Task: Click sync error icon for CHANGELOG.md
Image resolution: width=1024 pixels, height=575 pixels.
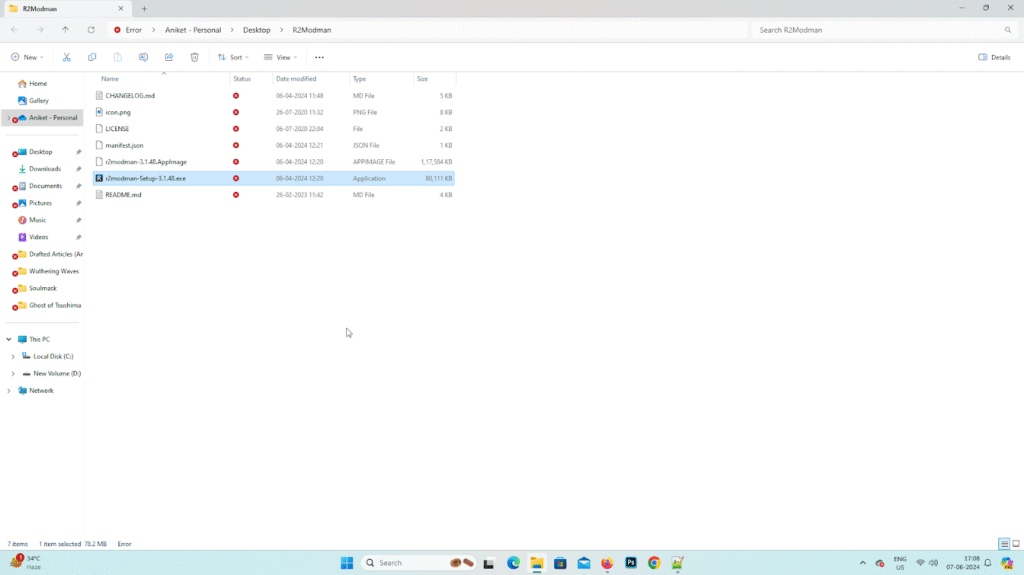Action: (x=236, y=96)
